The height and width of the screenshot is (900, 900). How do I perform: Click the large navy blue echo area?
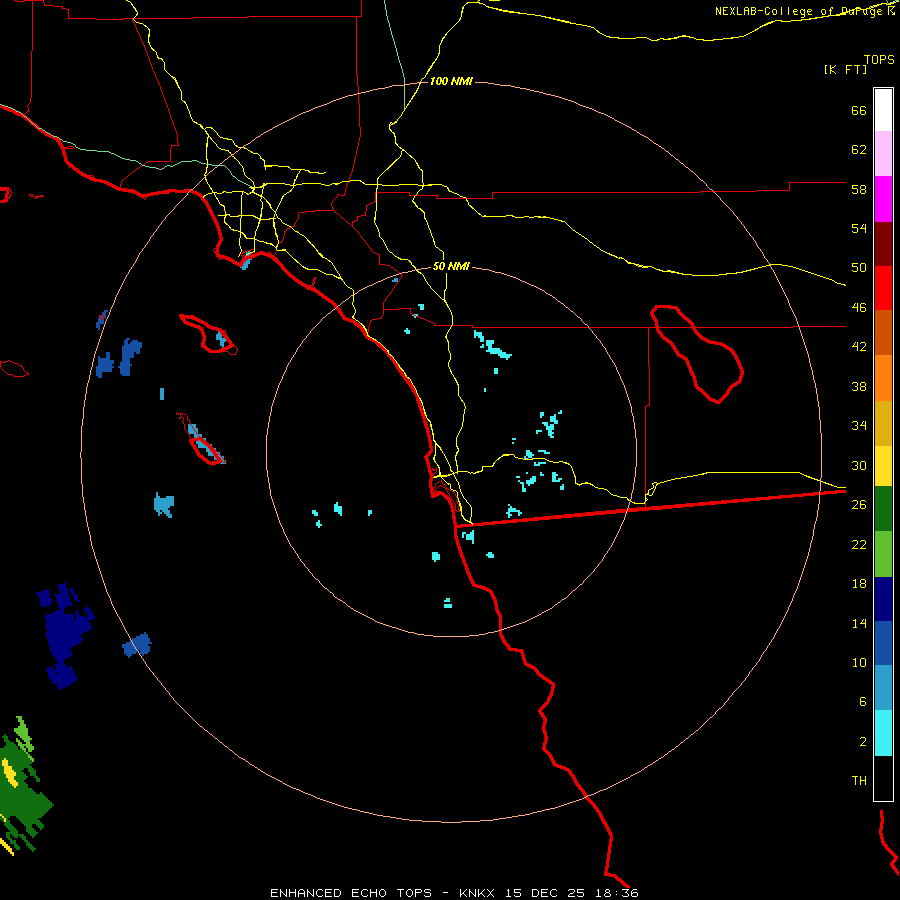65,635
